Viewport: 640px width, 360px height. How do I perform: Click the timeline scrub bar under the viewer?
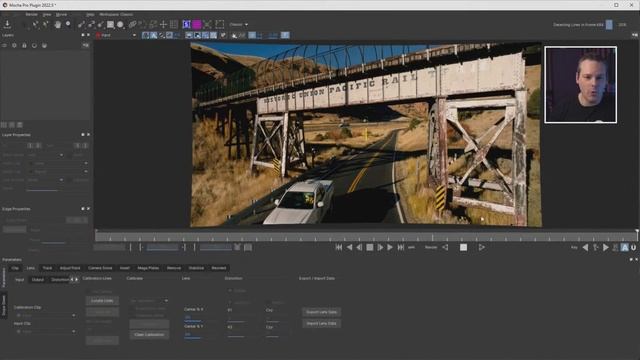[366, 236]
